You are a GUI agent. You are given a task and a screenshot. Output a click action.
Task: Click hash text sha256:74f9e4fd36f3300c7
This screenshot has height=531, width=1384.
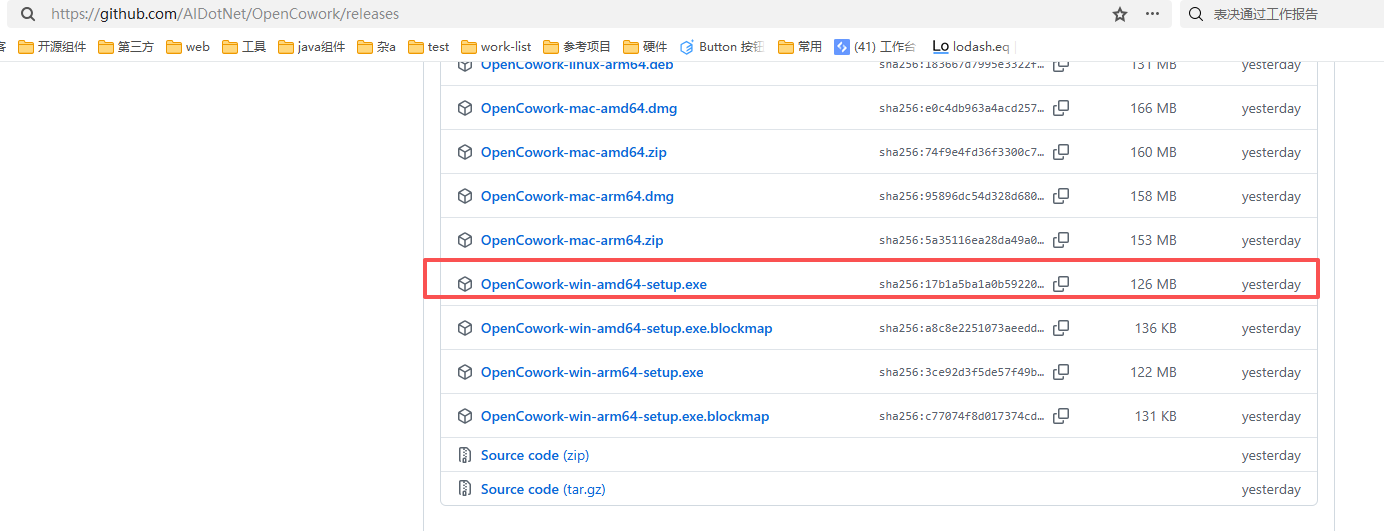[962, 152]
